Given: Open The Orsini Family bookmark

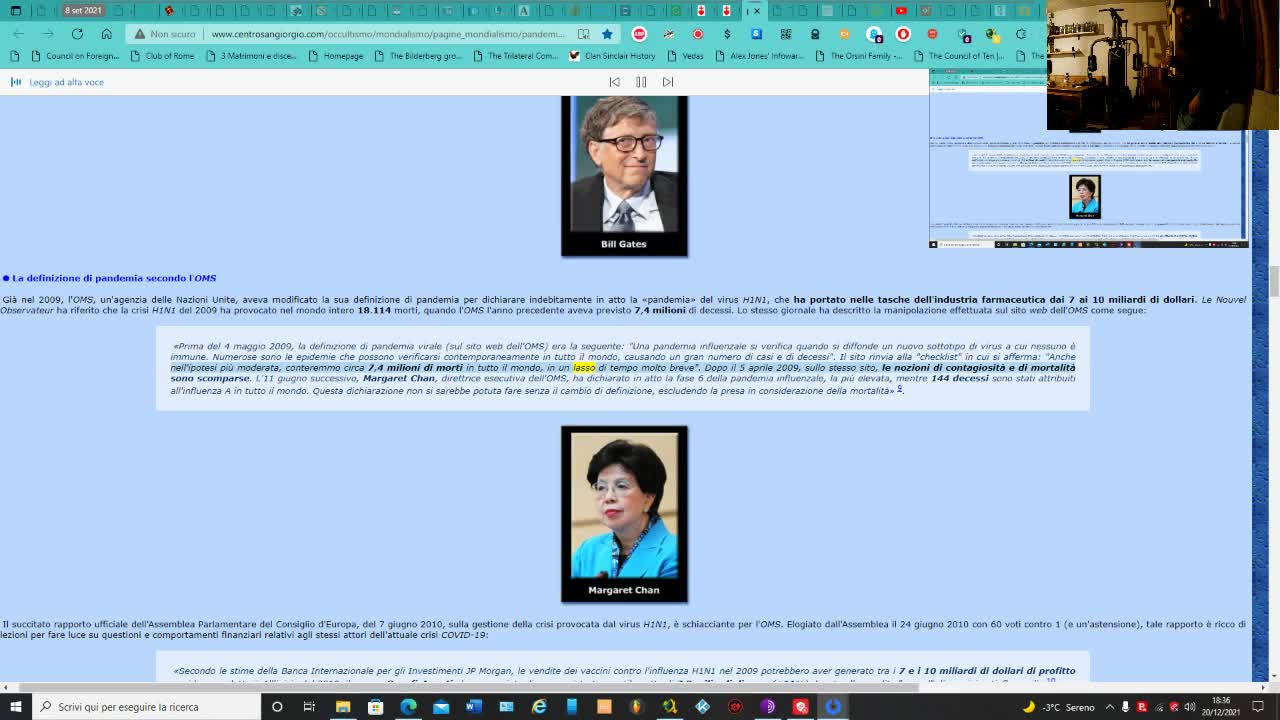Looking at the screenshot, I should pyautogui.click(x=858, y=56).
